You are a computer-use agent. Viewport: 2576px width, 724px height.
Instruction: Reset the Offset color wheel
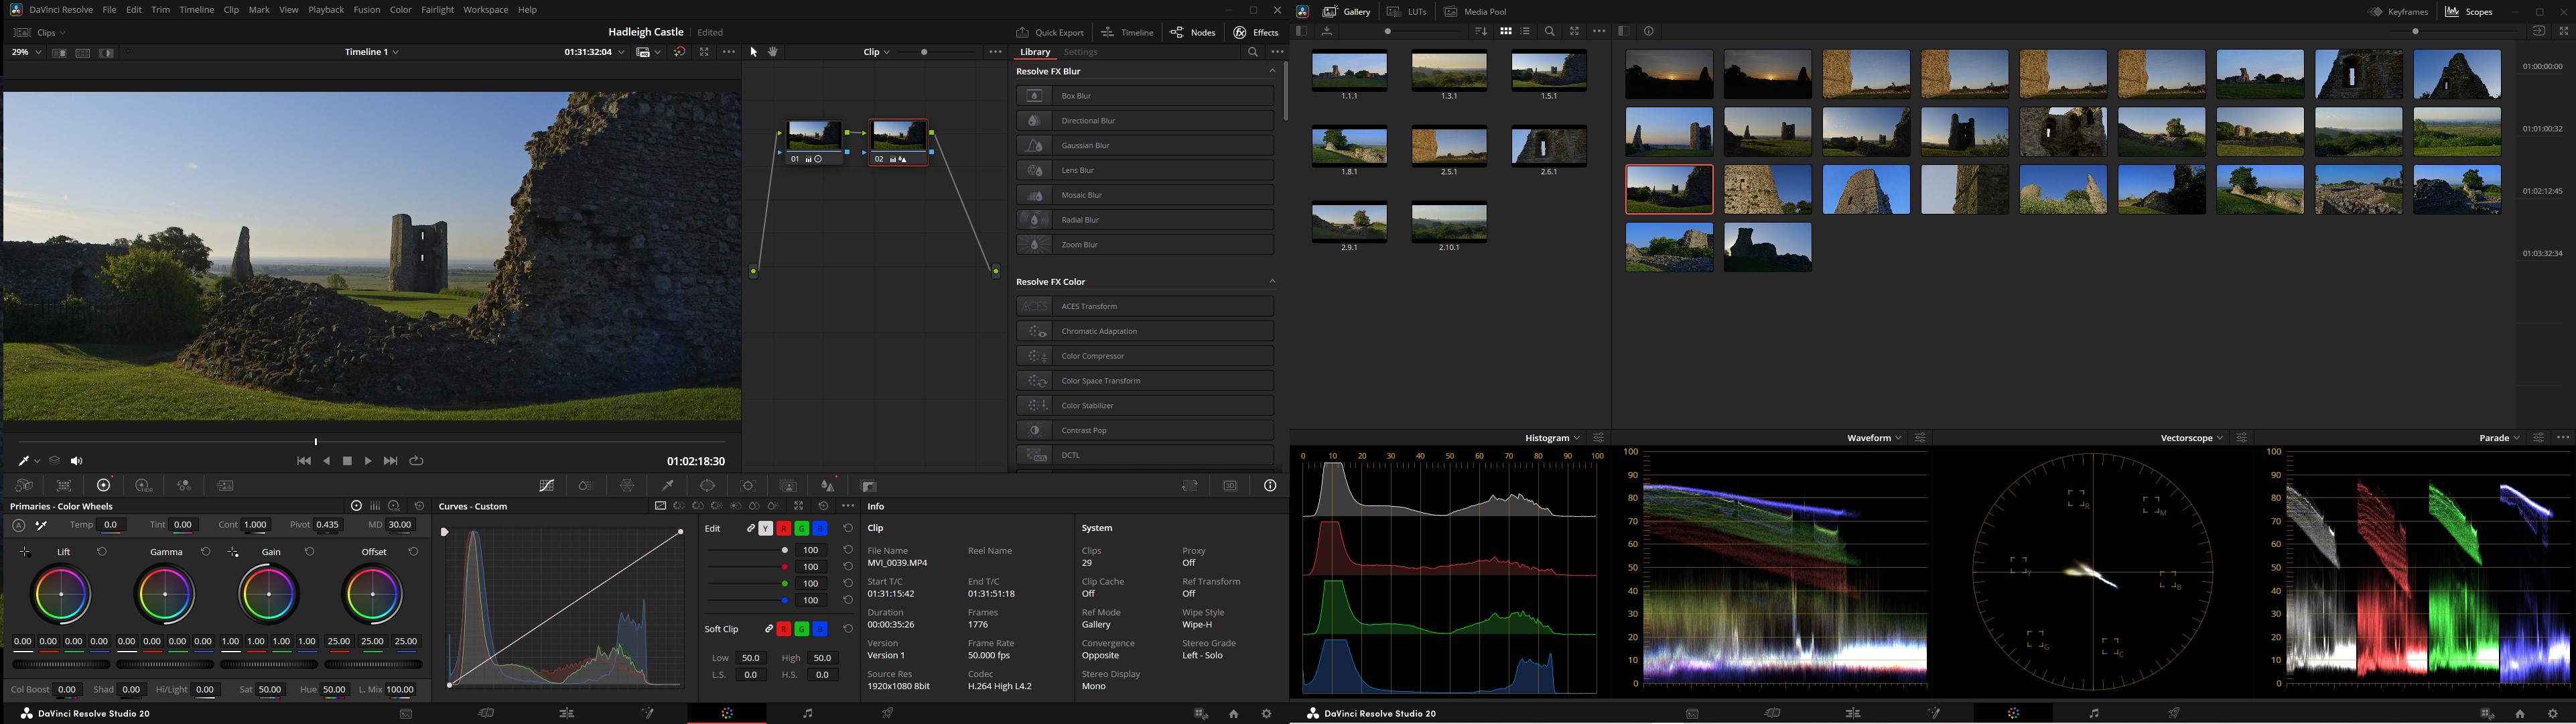tap(413, 552)
